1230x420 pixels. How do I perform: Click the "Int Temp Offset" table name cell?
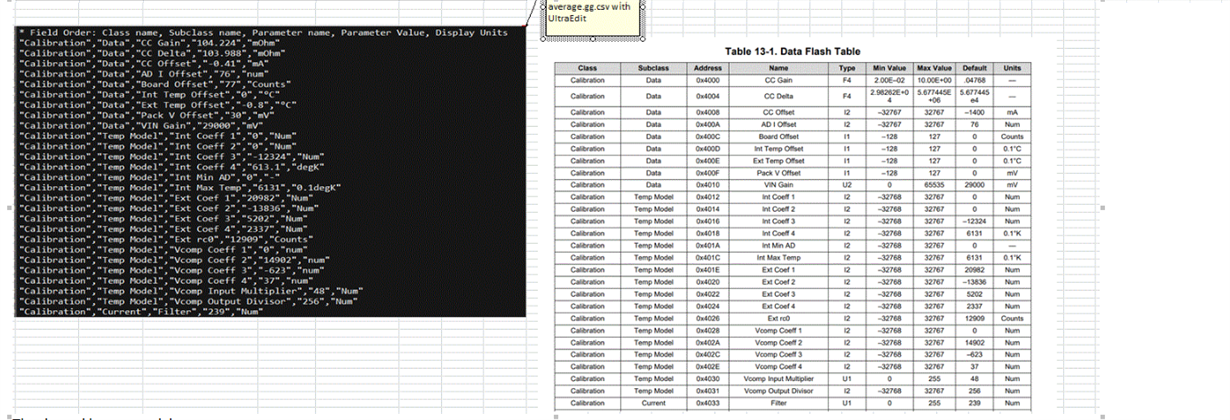(777, 149)
